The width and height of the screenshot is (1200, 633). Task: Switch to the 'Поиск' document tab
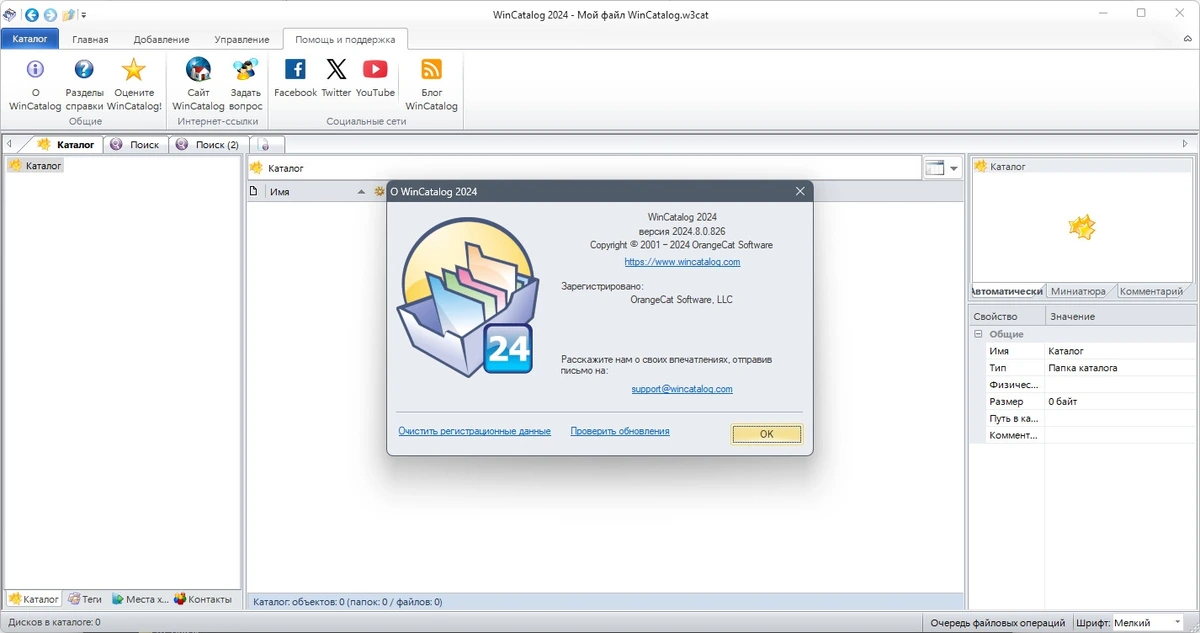coord(135,144)
